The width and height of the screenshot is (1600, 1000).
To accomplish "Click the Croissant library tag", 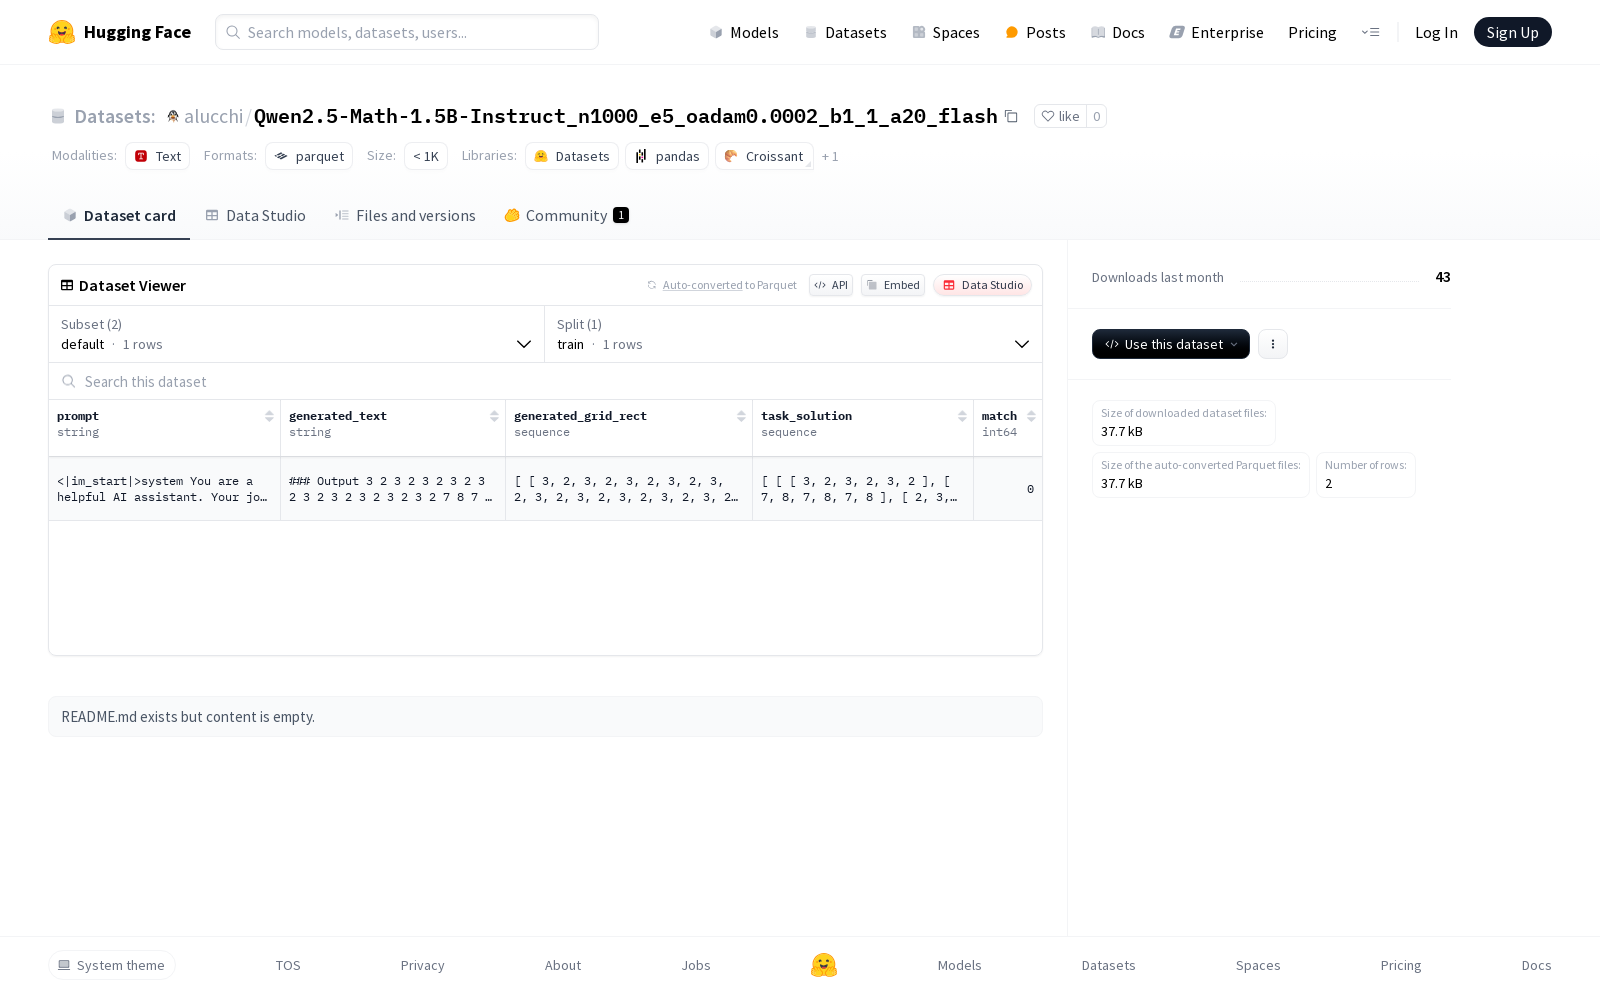I will point(764,156).
